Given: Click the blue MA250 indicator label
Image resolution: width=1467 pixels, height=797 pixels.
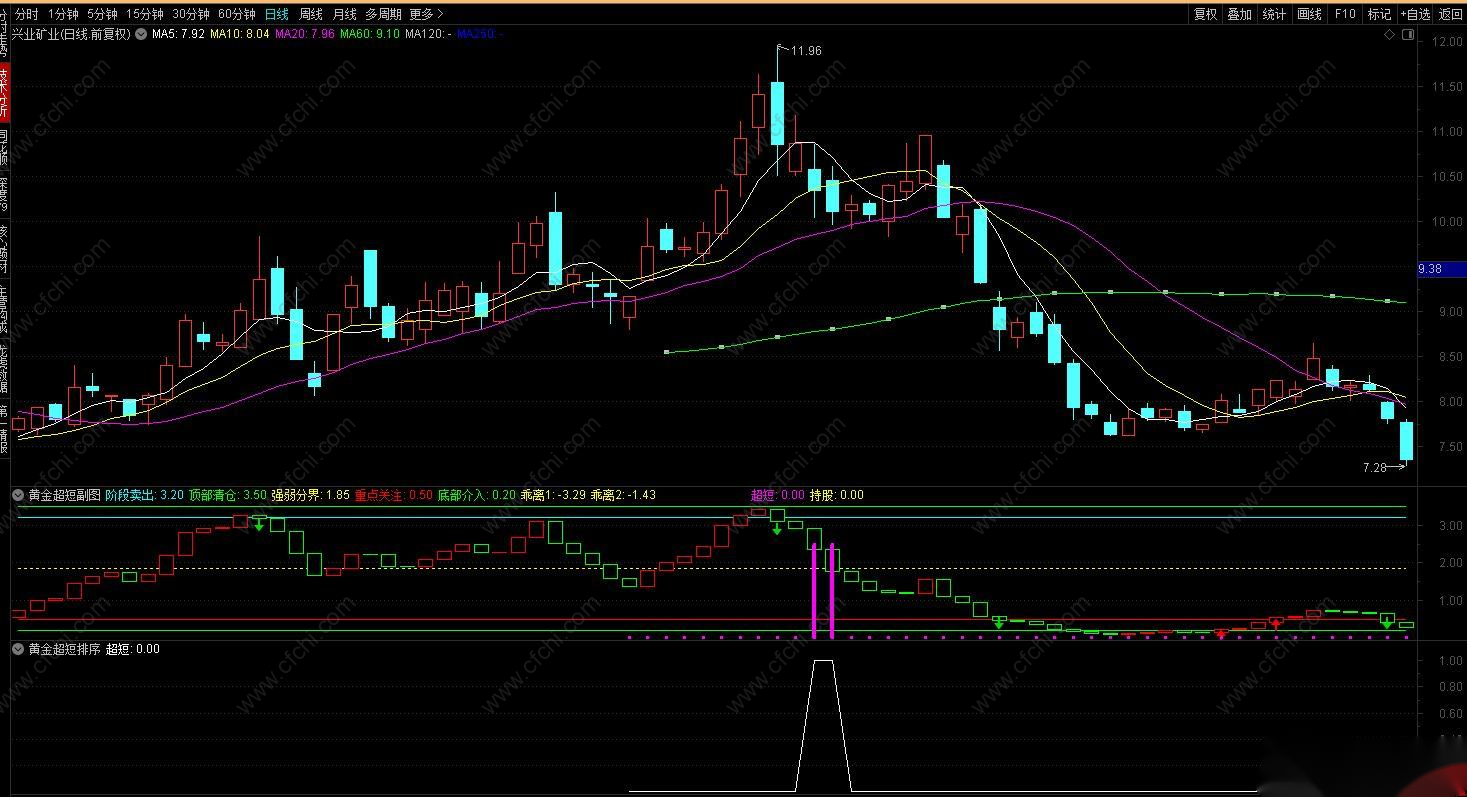Looking at the screenshot, I should coord(480,34).
